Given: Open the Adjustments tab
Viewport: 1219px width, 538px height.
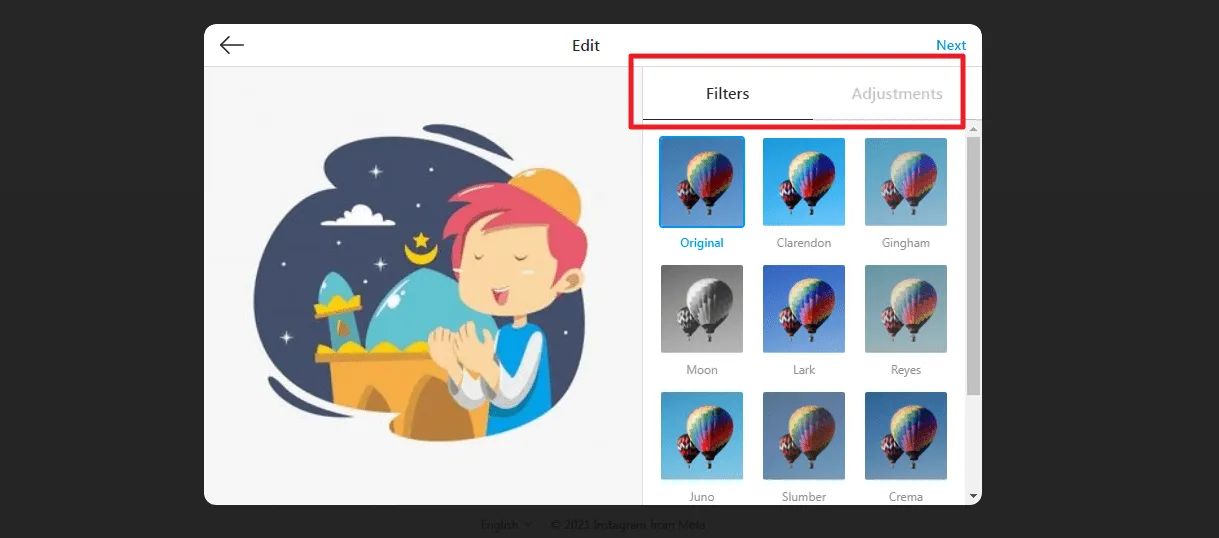Looking at the screenshot, I should pos(897,94).
